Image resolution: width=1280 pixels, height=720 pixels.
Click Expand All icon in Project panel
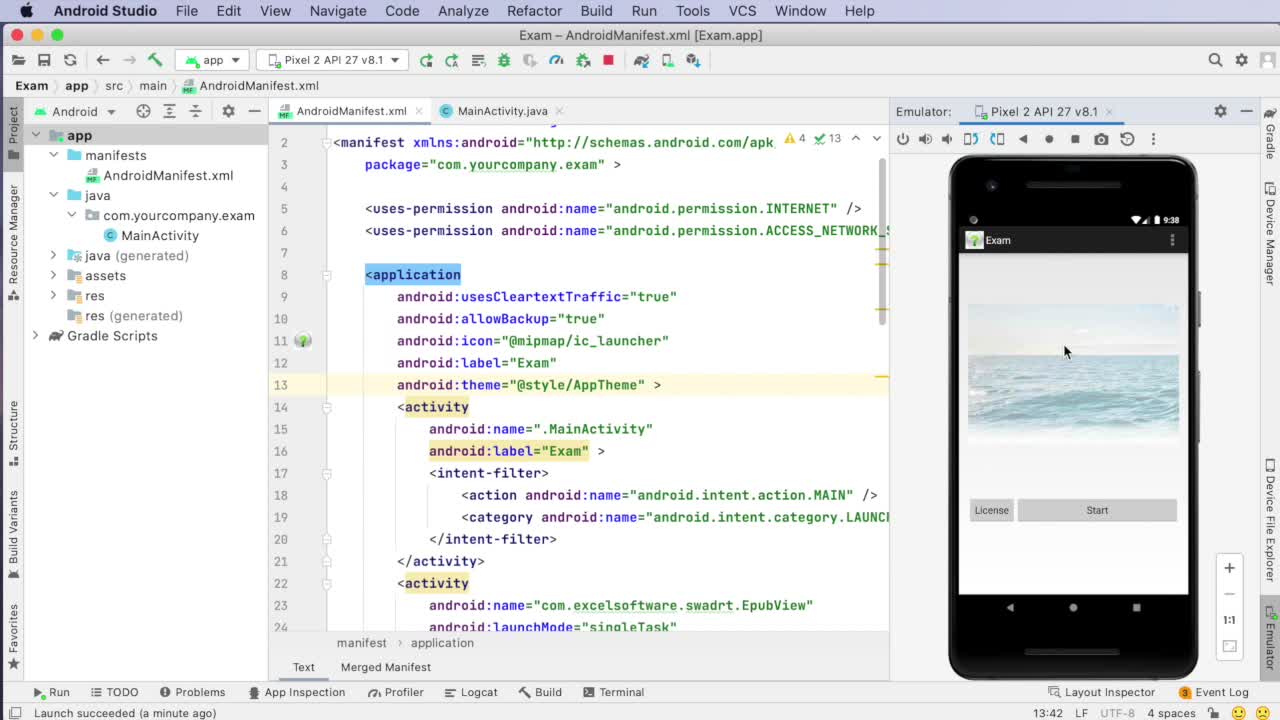tap(169, 111)
